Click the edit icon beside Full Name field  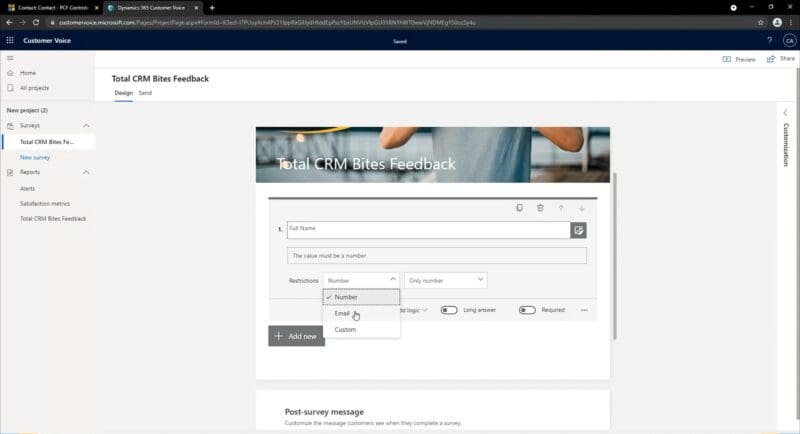pyautogui.click(x=578, y=230)
